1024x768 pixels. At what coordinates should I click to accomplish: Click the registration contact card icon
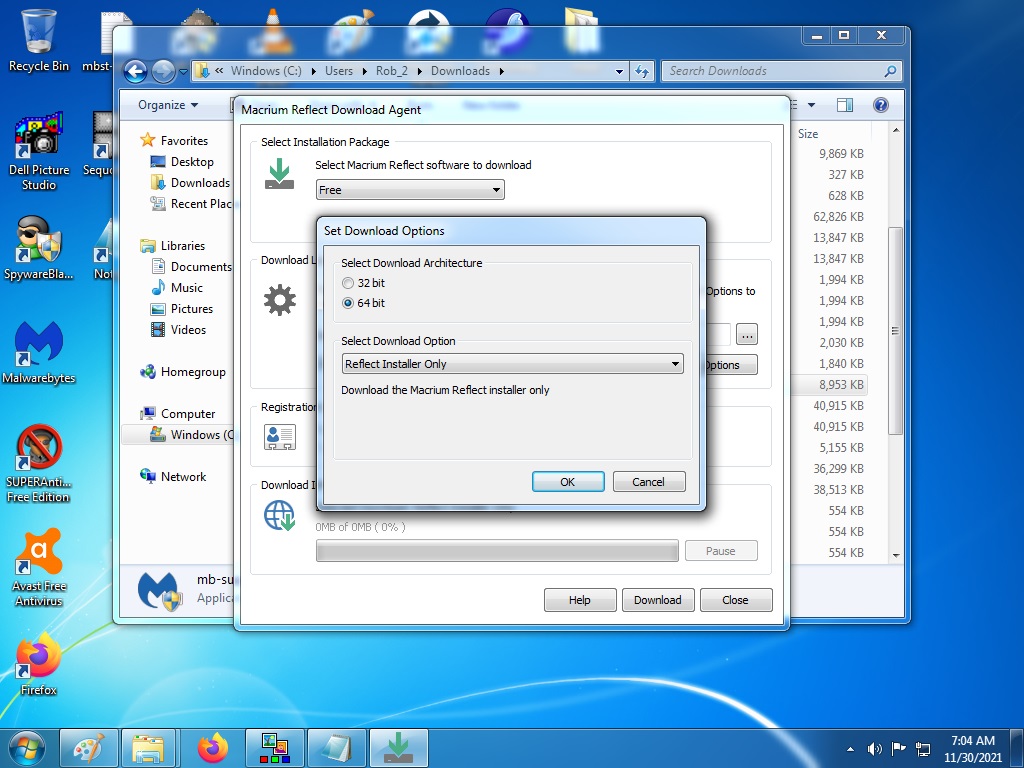pyautogui.click(x=280, y=437)
